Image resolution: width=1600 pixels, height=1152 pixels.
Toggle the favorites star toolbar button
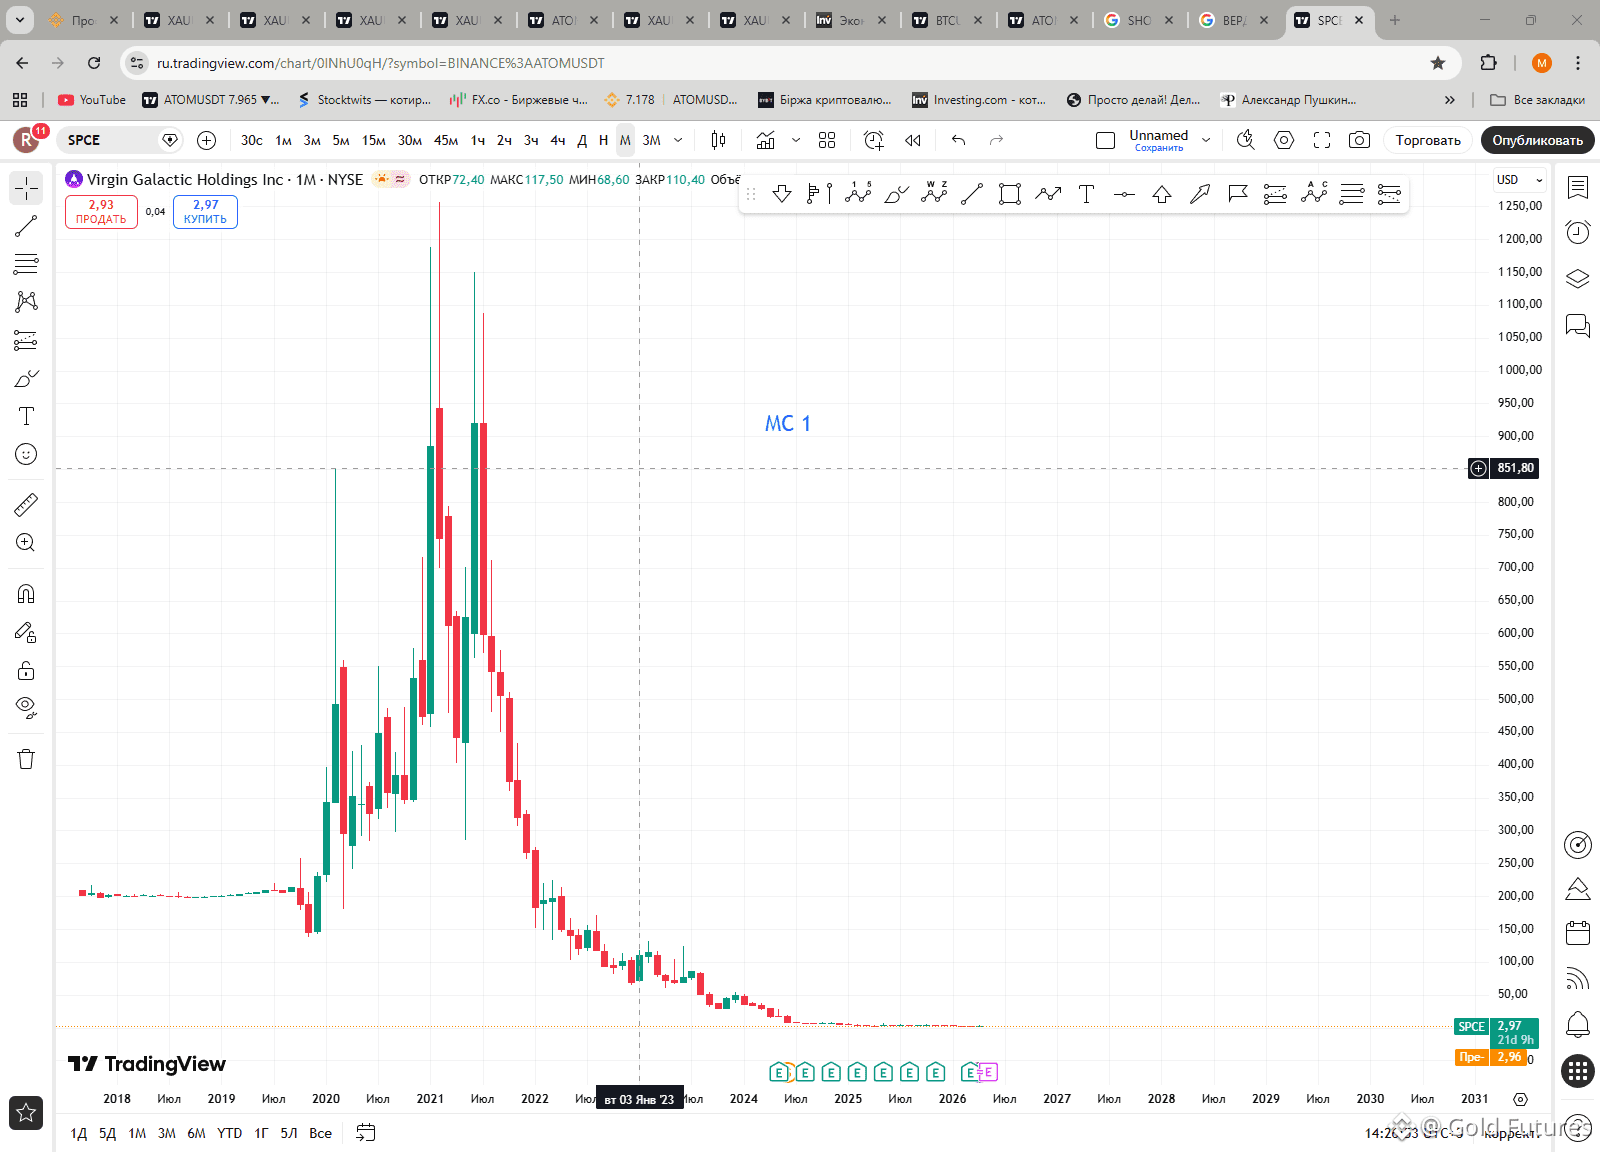(x=26, y=1113)
